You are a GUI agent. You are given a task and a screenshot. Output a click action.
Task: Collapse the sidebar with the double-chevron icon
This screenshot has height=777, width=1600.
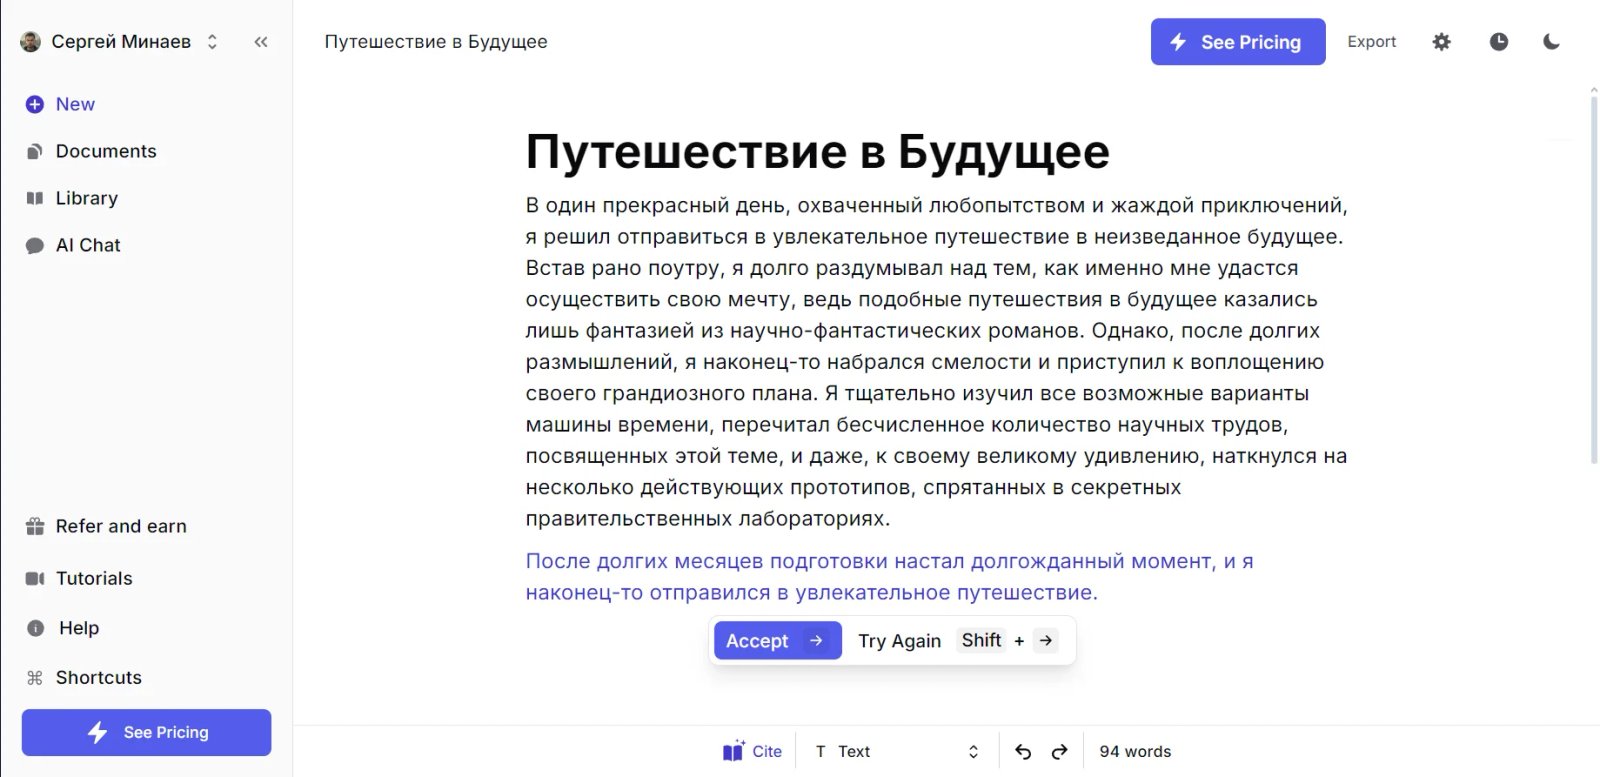(x=261, y=42)
